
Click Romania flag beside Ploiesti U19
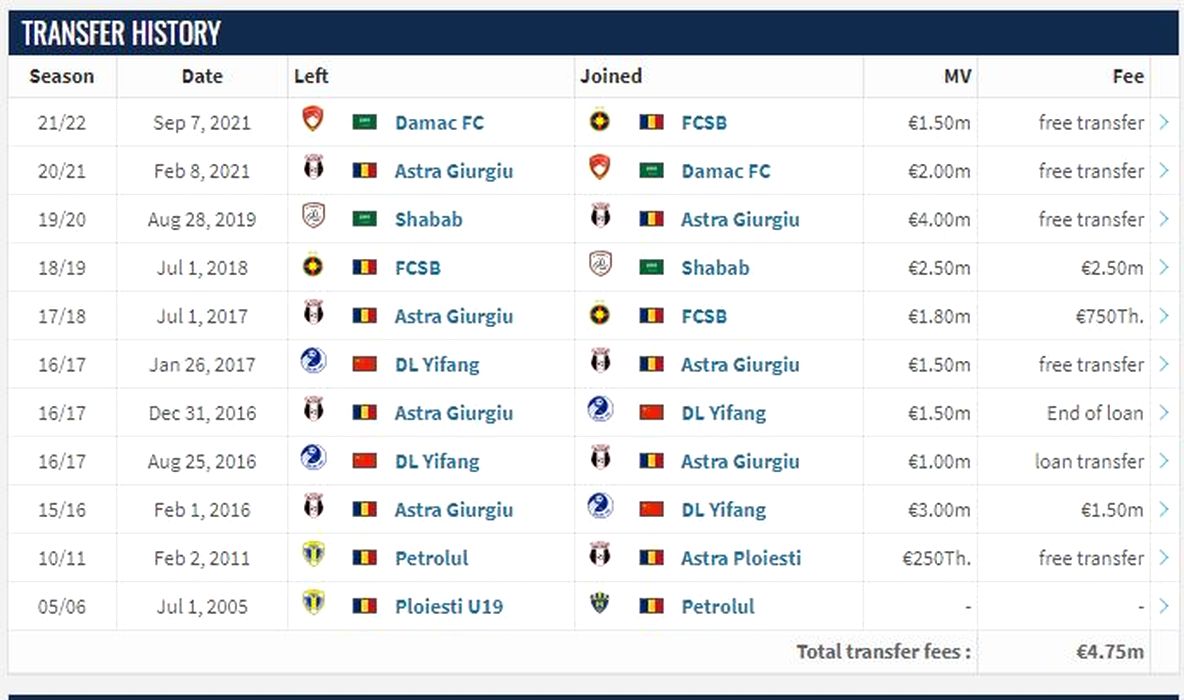click(x=365, y=606)
